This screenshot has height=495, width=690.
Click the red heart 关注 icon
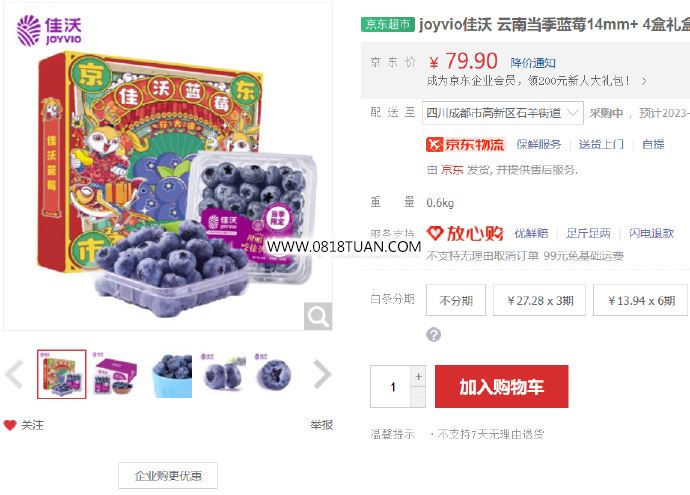pyautogui.click(x=10, y=425)
